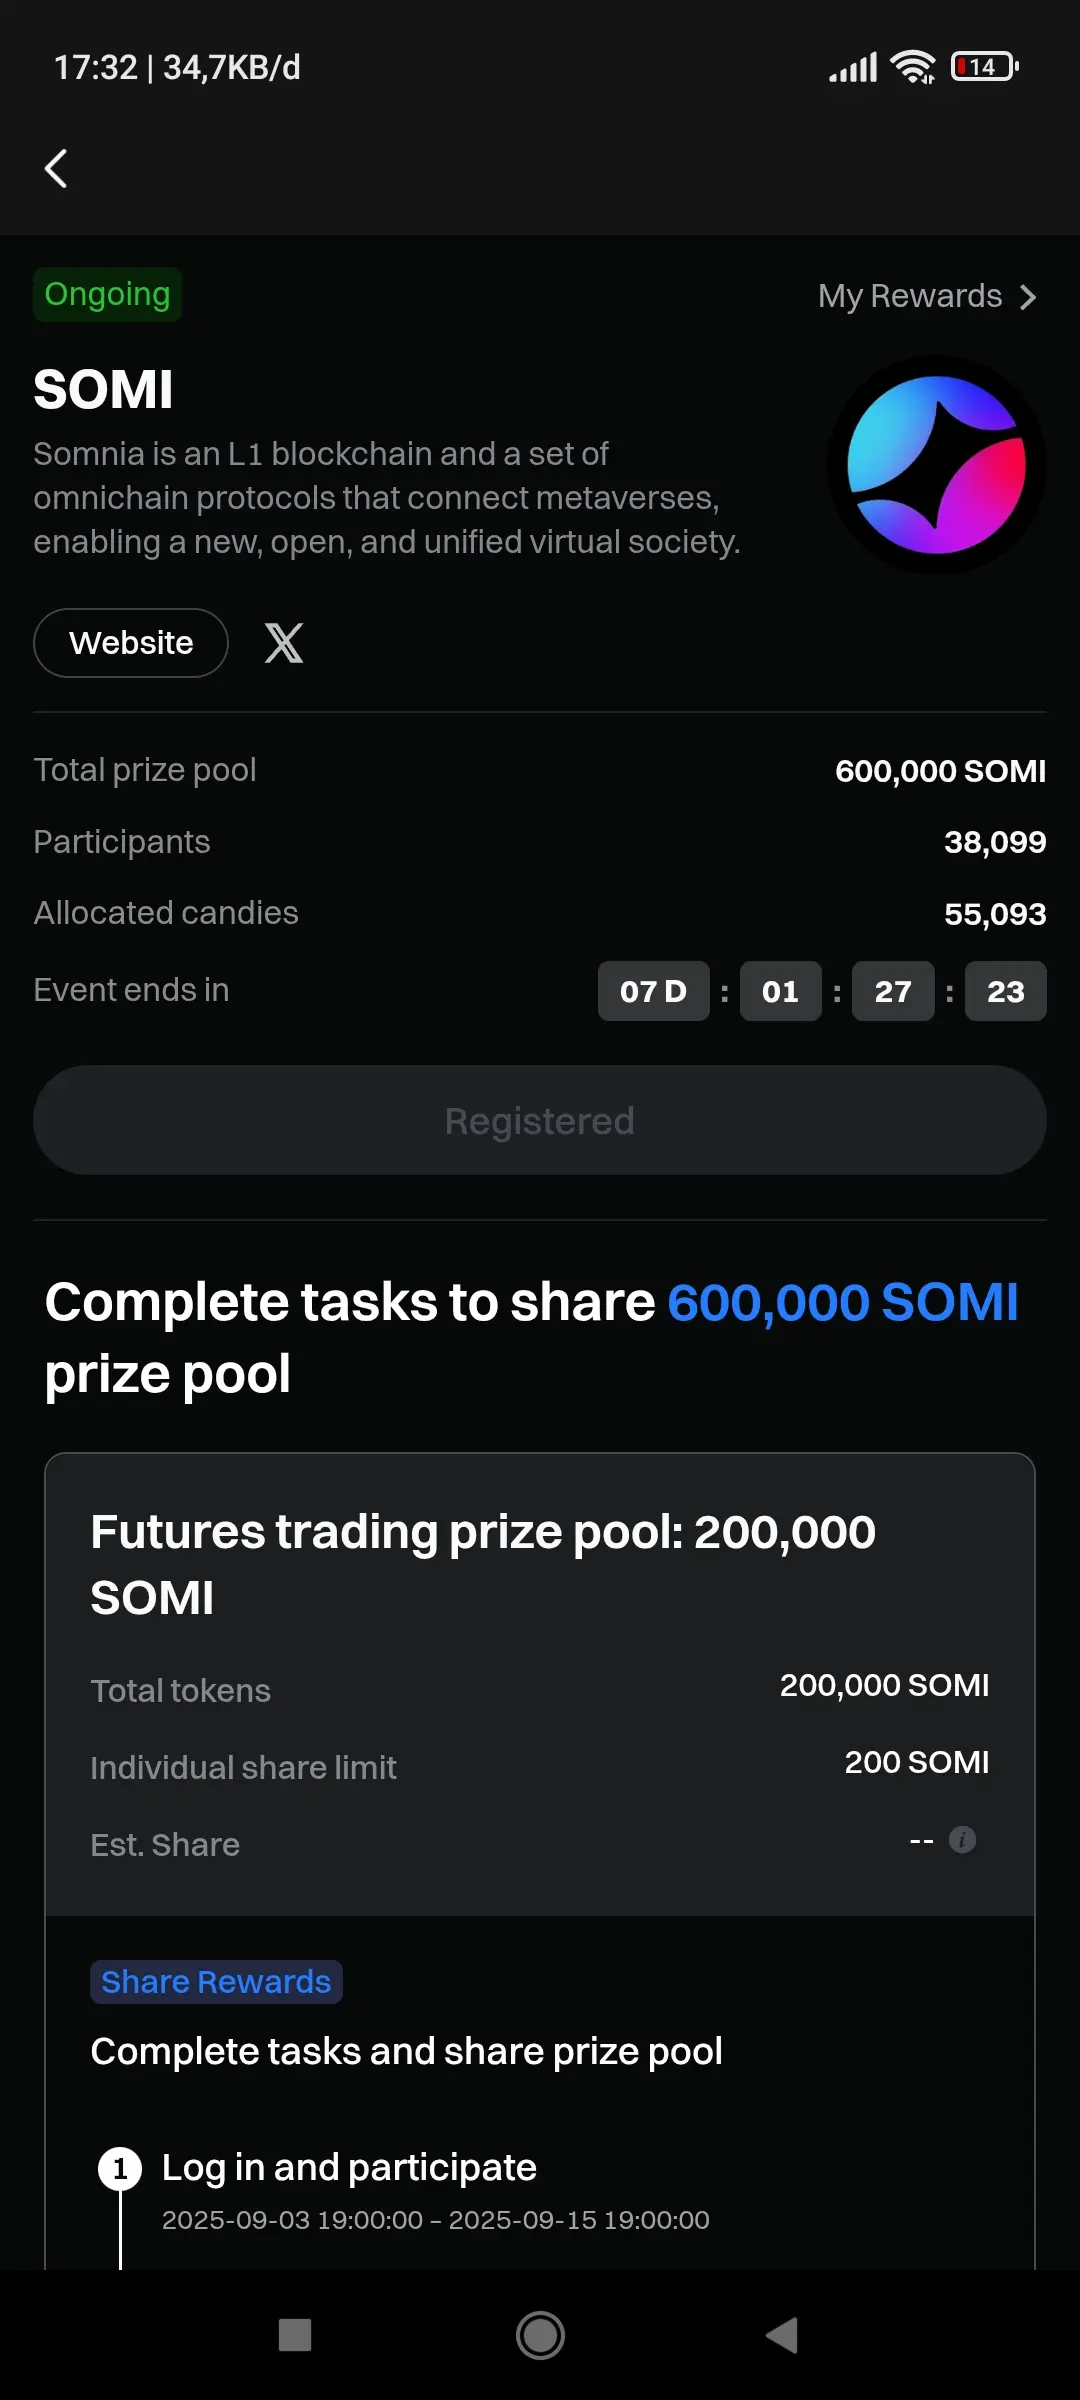Open My Rewards page
The width and height of the screenshot is (1080, 2400).
click(x=910, y=296)
